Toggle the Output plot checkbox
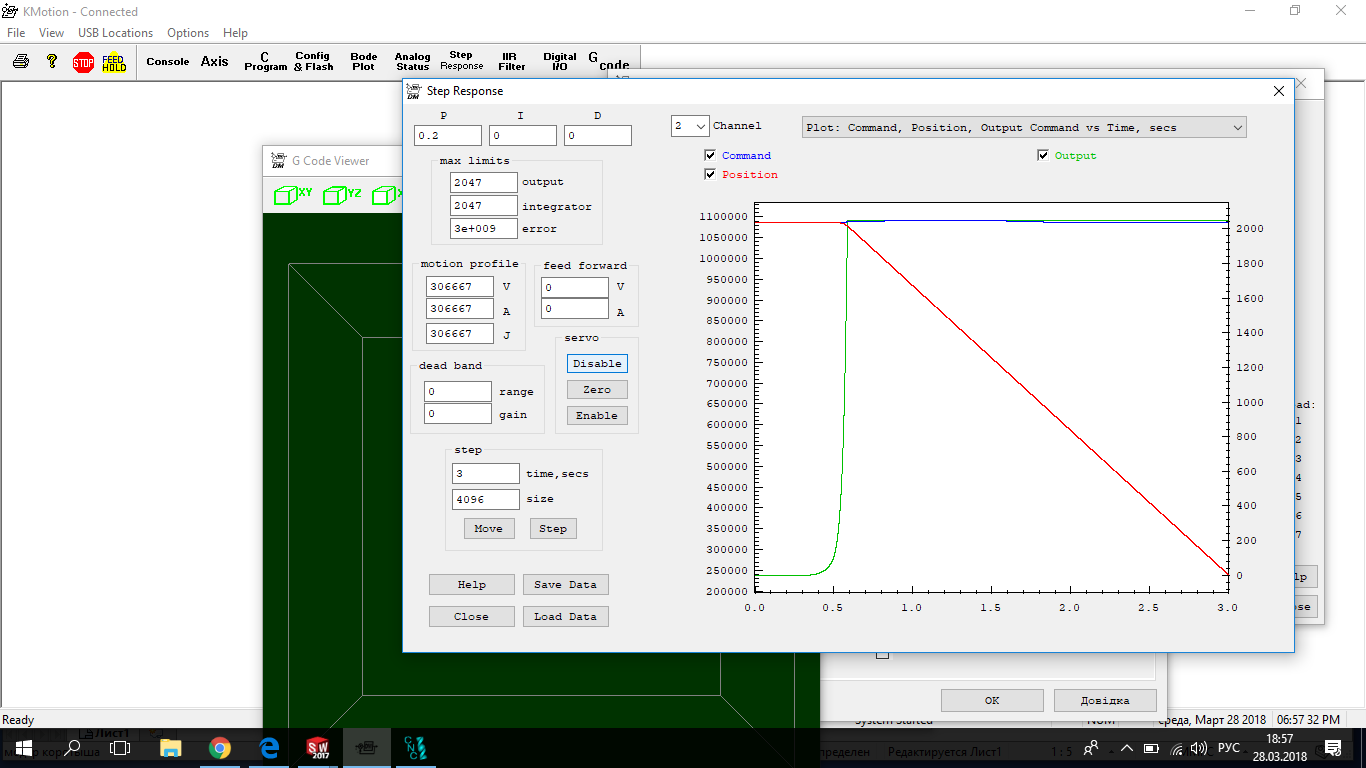The width and height of the screenshot is (1366, 768). click(1043, 156)
